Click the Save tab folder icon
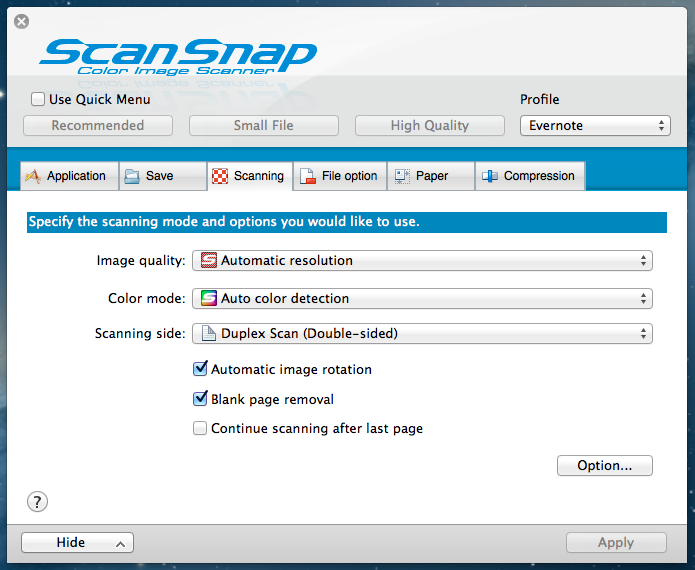This screenshot has width=695, height=570. 132,176
